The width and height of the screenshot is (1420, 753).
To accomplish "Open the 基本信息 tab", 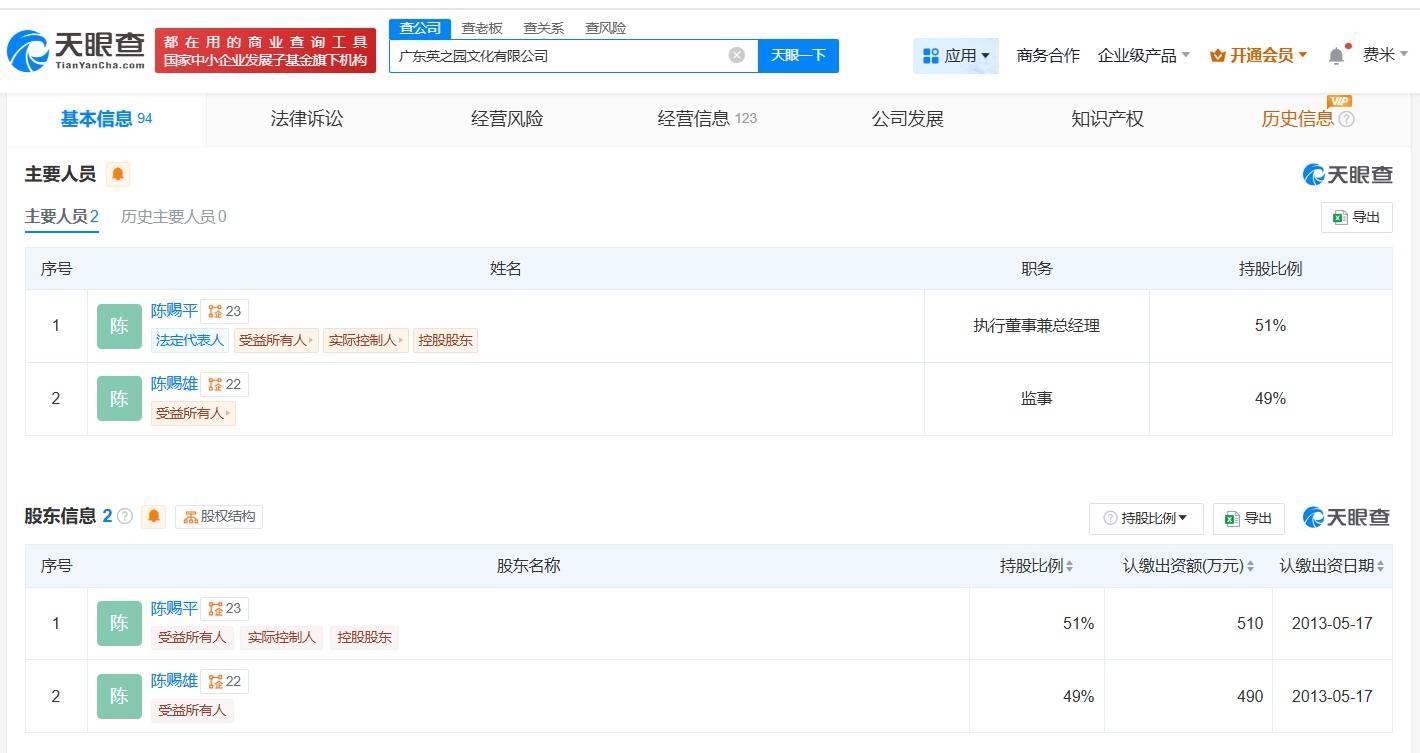I will coord(106,119).
